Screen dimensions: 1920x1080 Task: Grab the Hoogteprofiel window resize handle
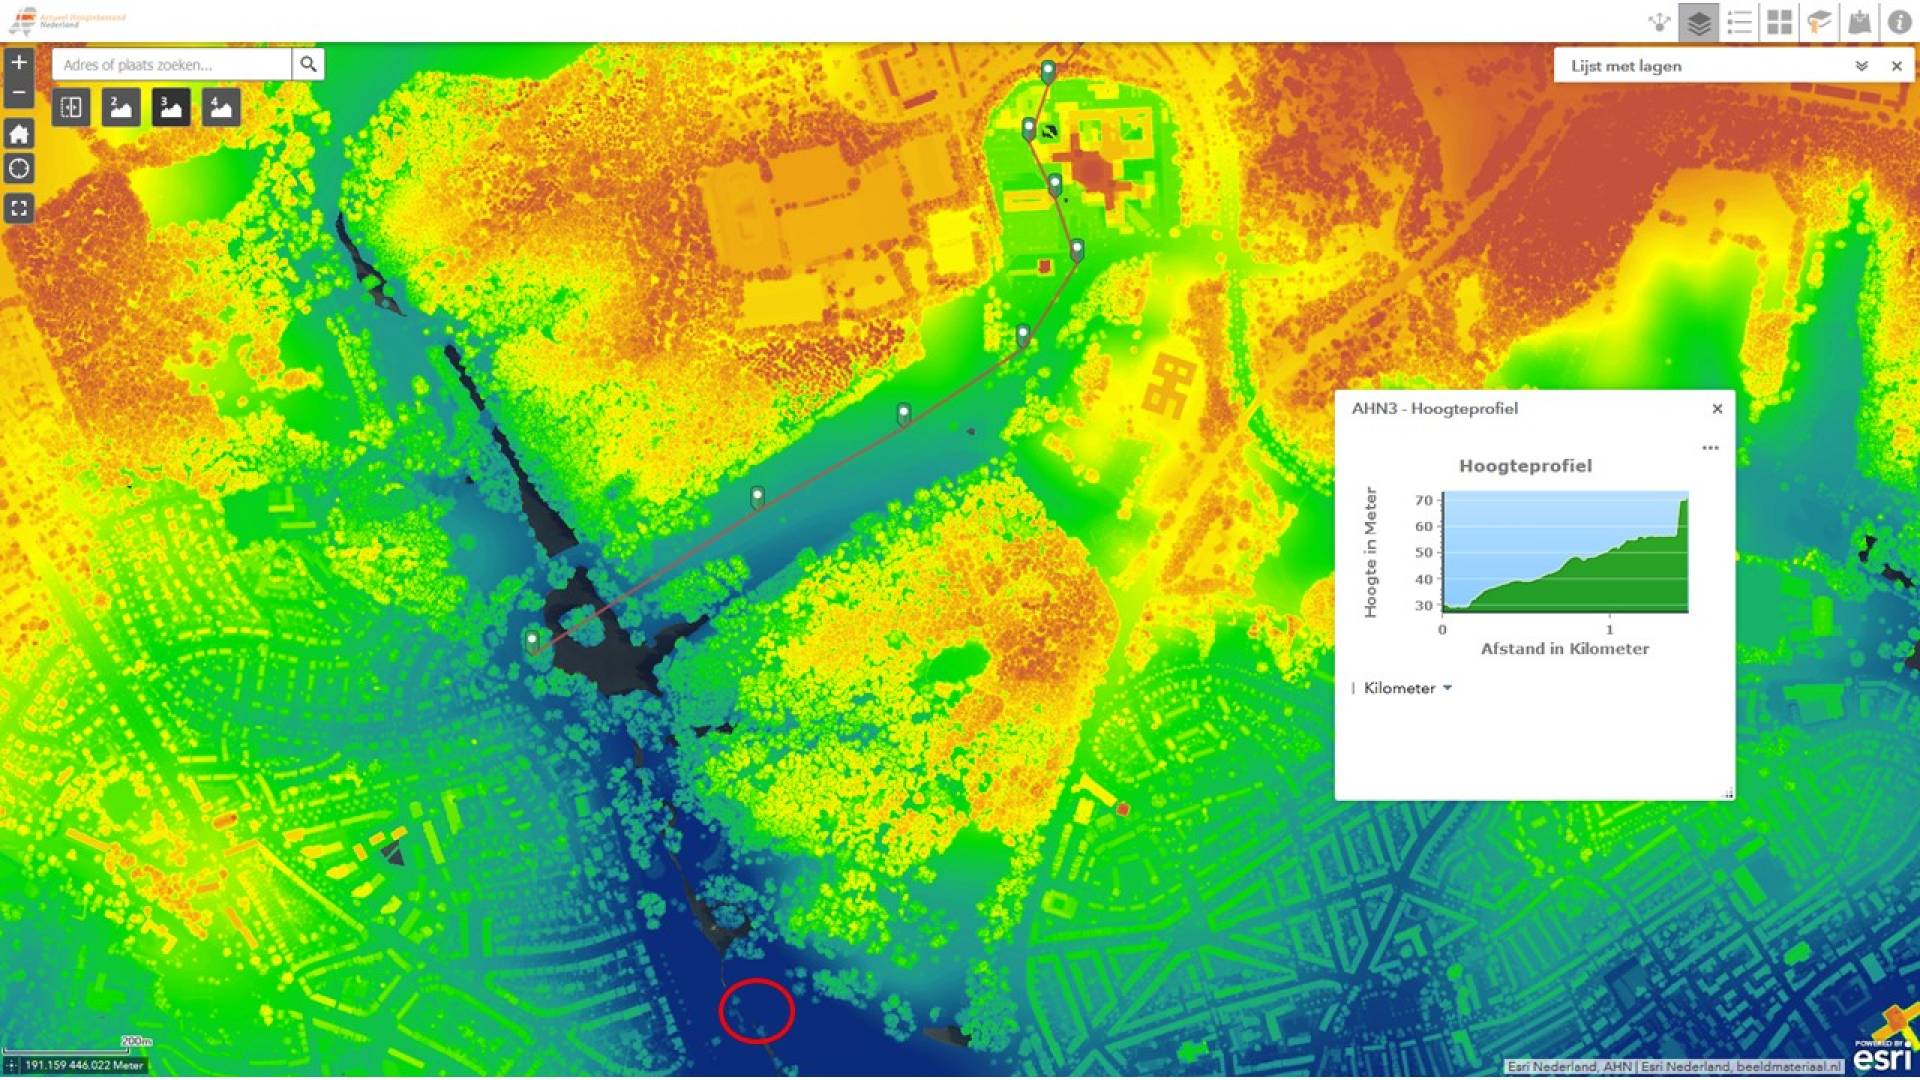tap(1728, 793)
